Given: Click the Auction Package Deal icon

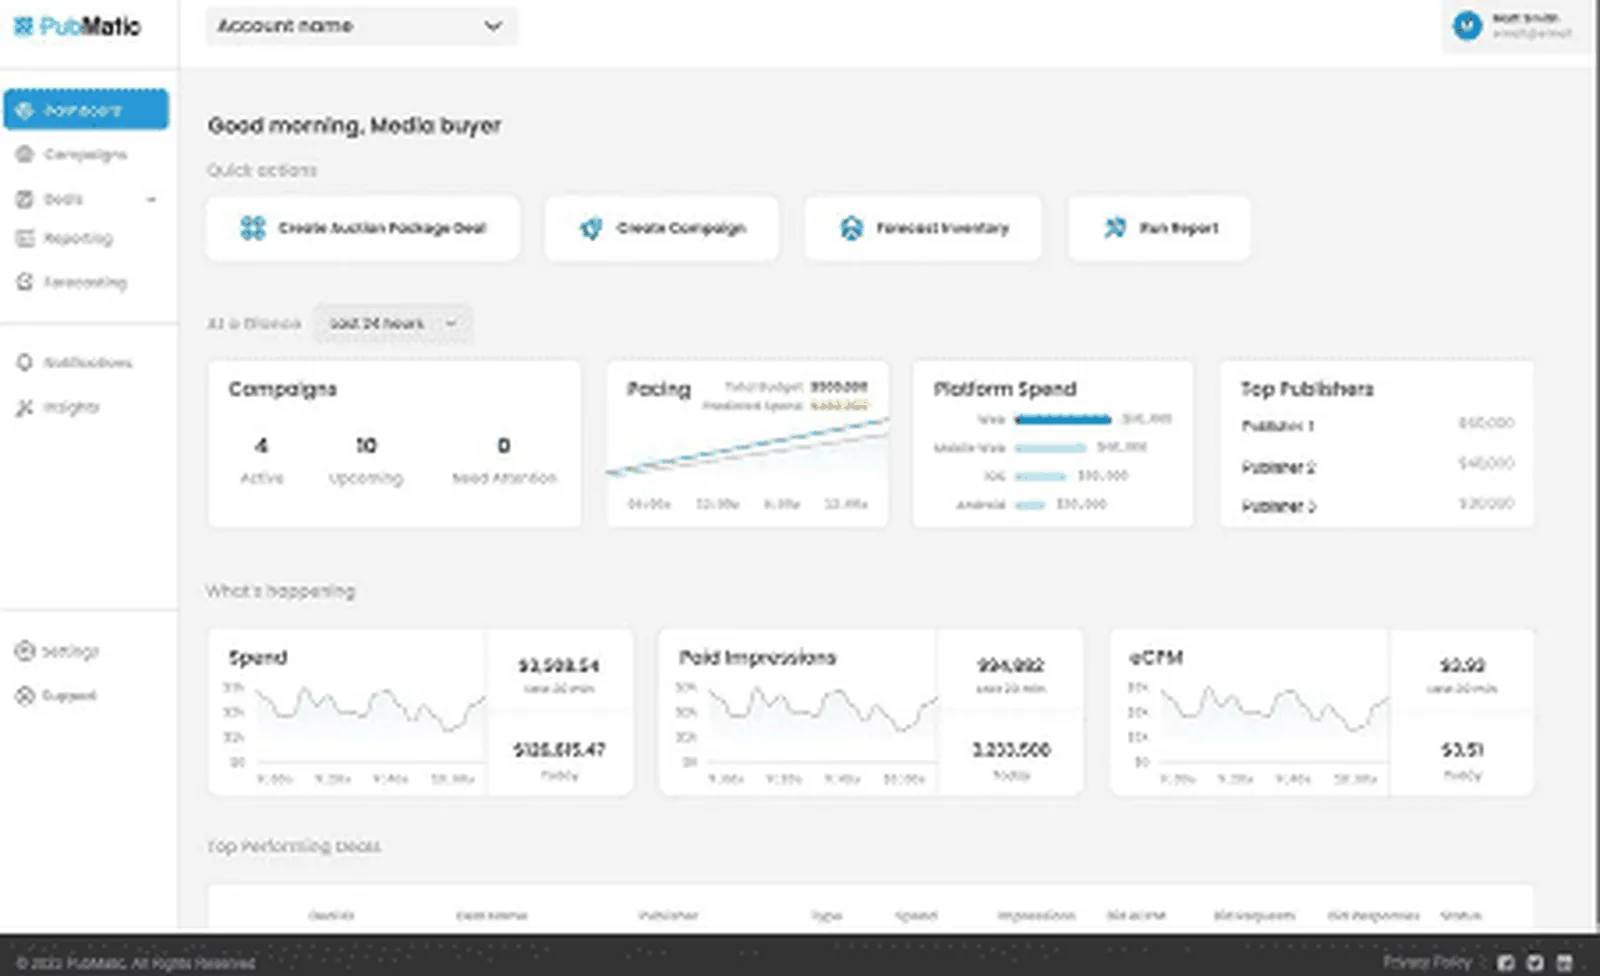Looking at the screenshot, I should coord(253,228).
